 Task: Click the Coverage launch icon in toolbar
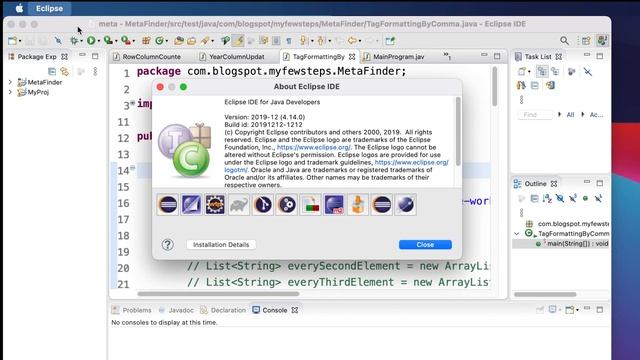[x=108, y=40]
